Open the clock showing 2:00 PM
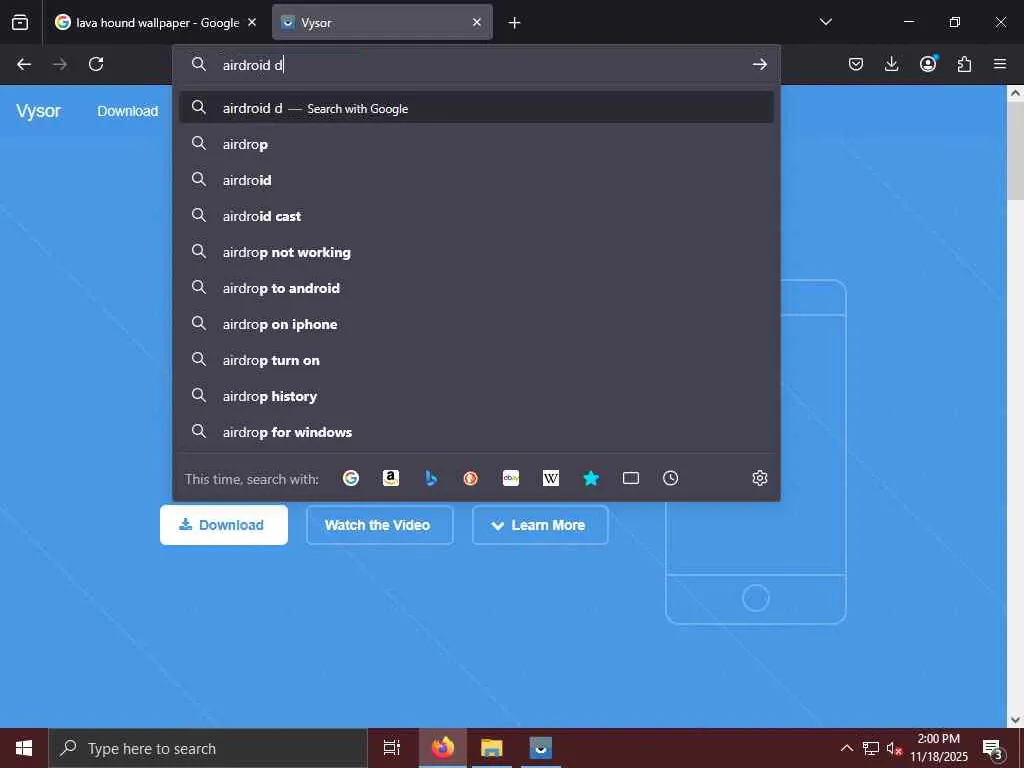Viewport: 1024px width, 768px height. click(x=939, y=748)
